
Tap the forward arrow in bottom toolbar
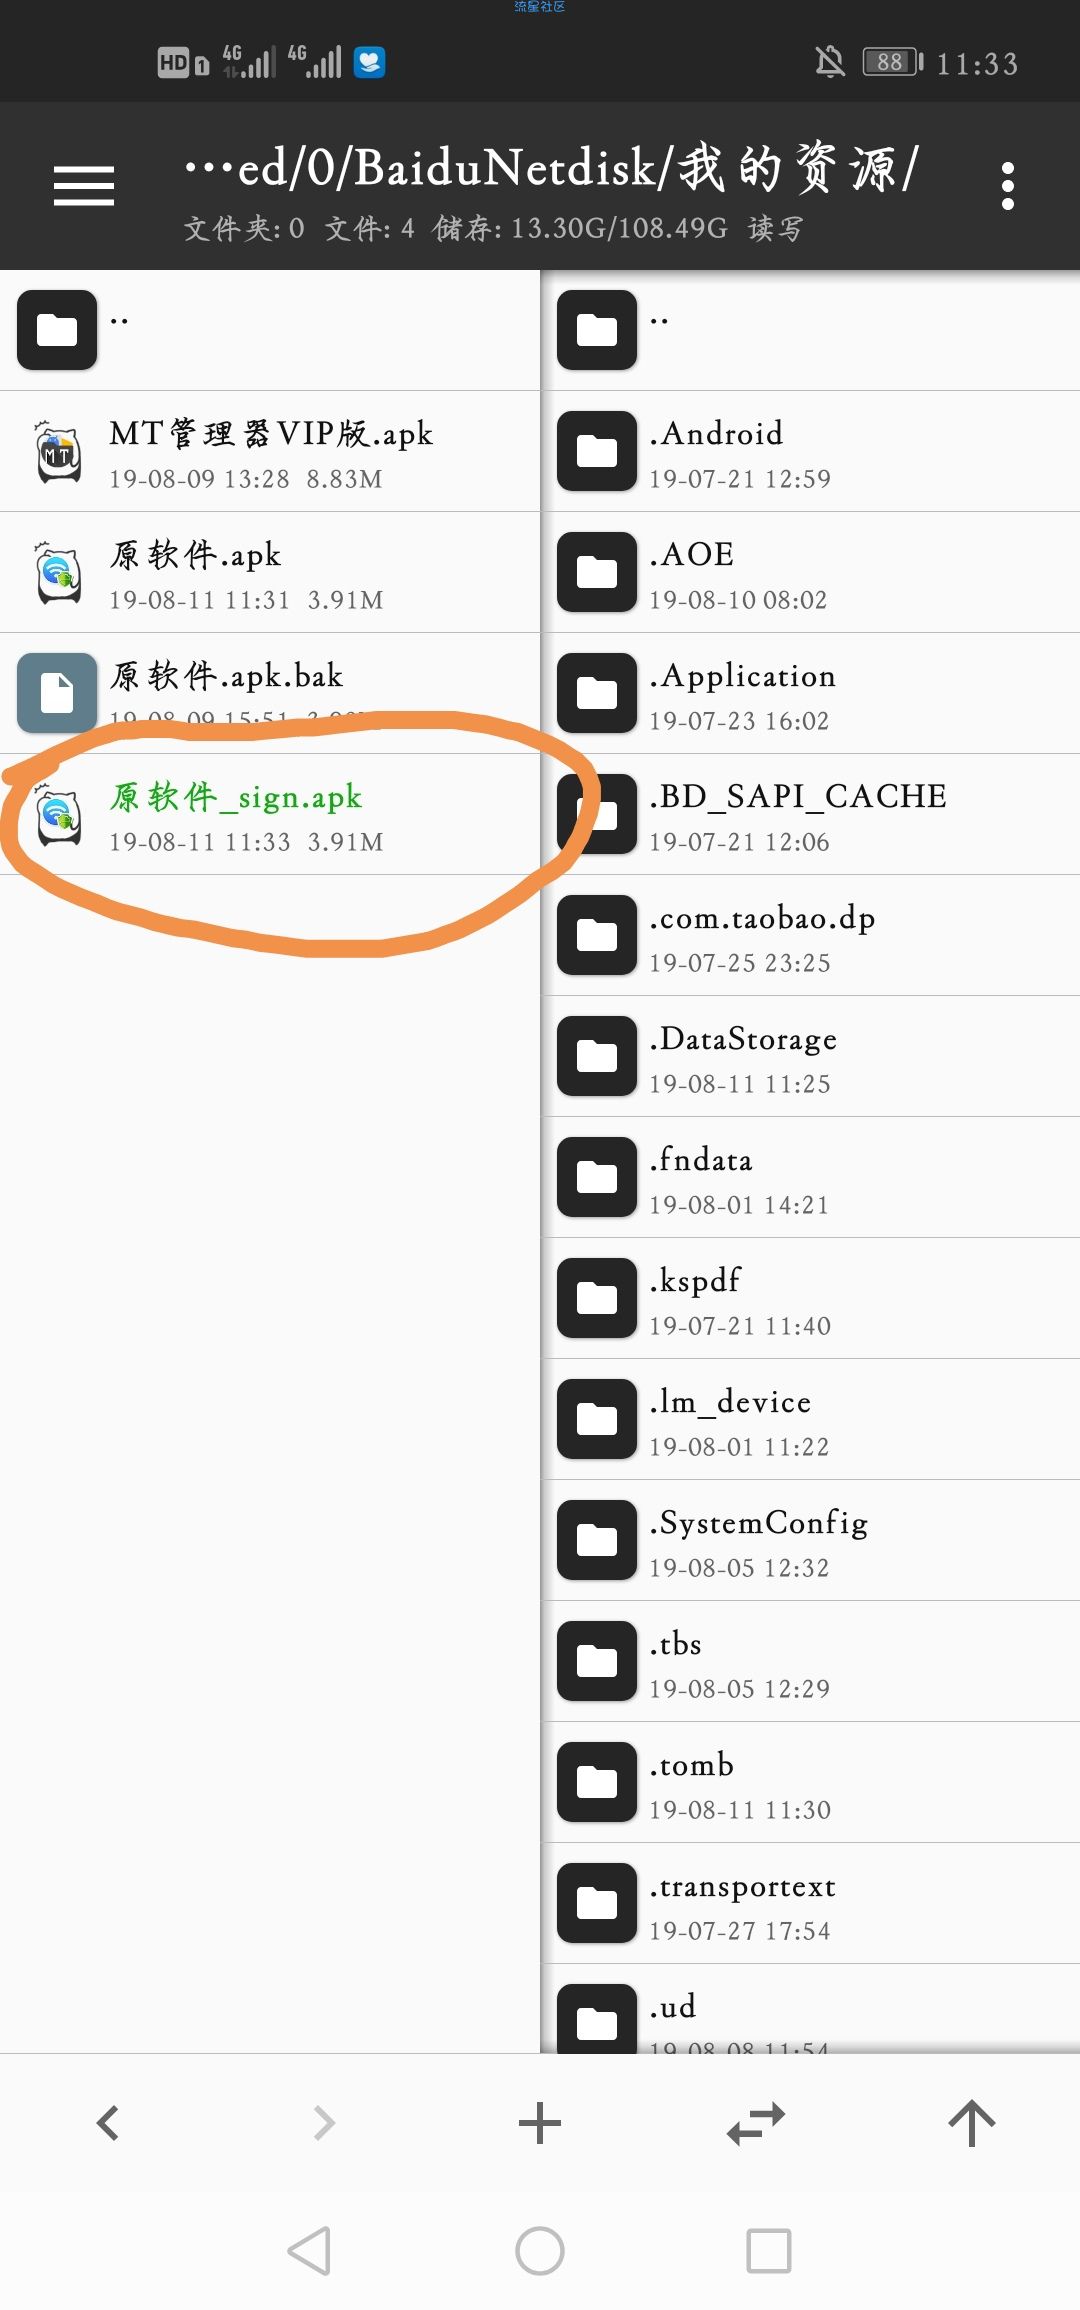[x=324, y=2122]
